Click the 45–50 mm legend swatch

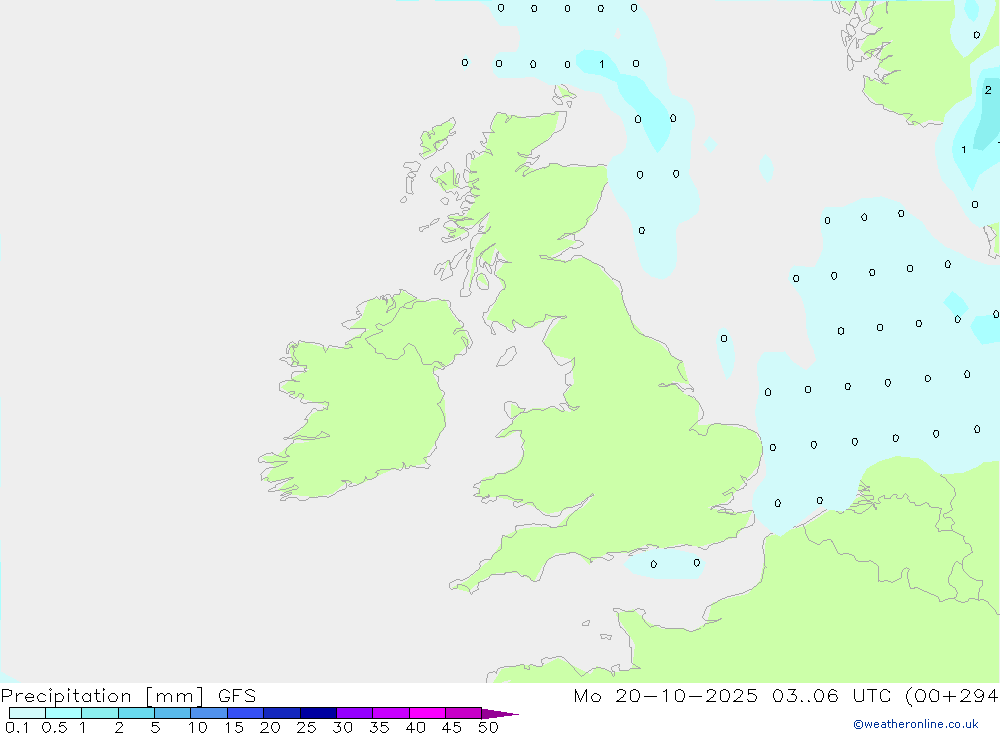click(464, 713)
